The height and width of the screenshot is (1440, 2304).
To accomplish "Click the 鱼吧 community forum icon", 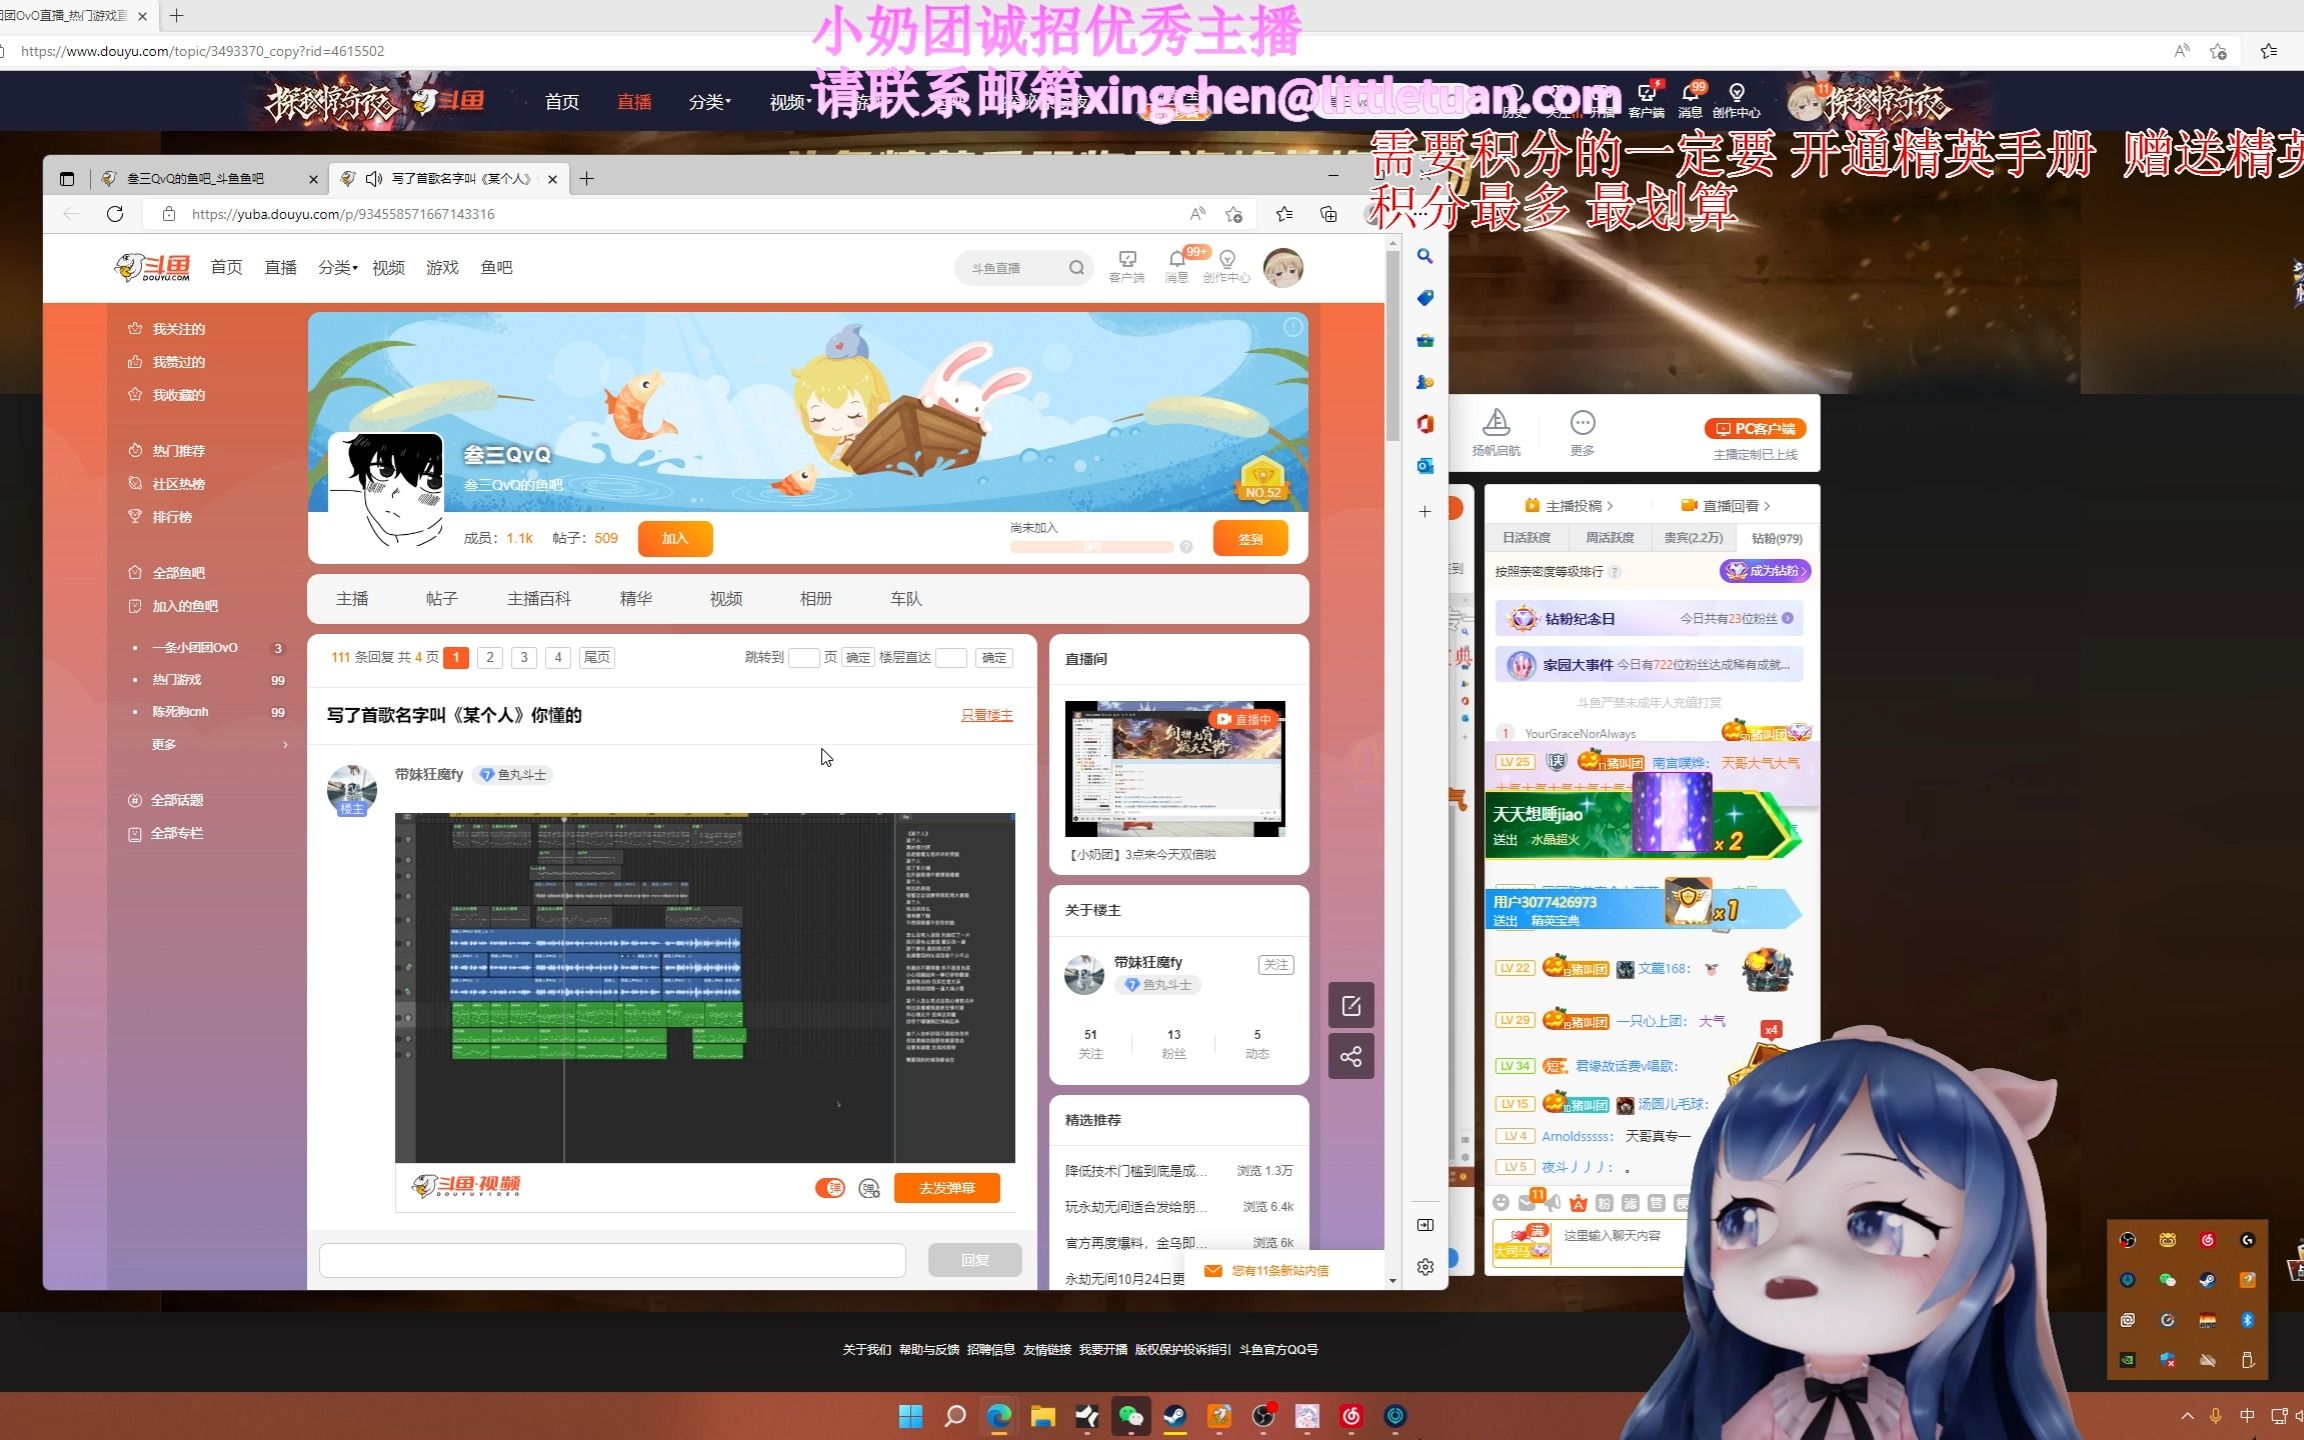I will (496, 267).
